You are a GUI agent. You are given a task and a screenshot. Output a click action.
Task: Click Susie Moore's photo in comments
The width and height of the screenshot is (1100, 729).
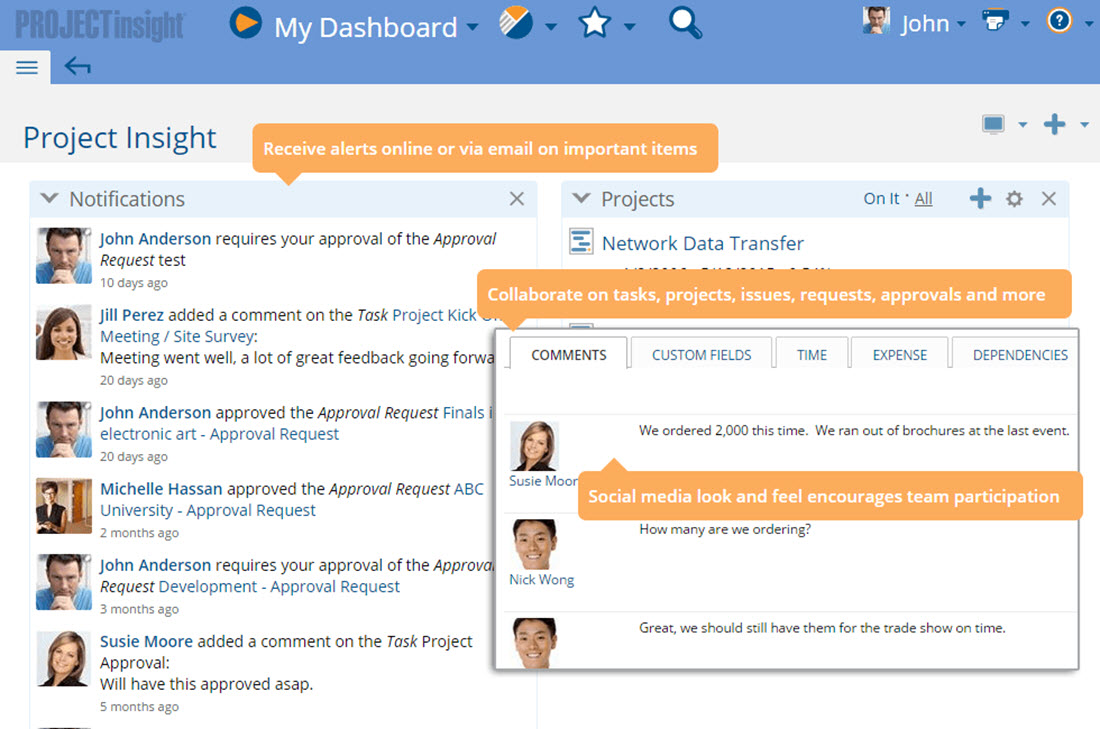click(534, 446)
